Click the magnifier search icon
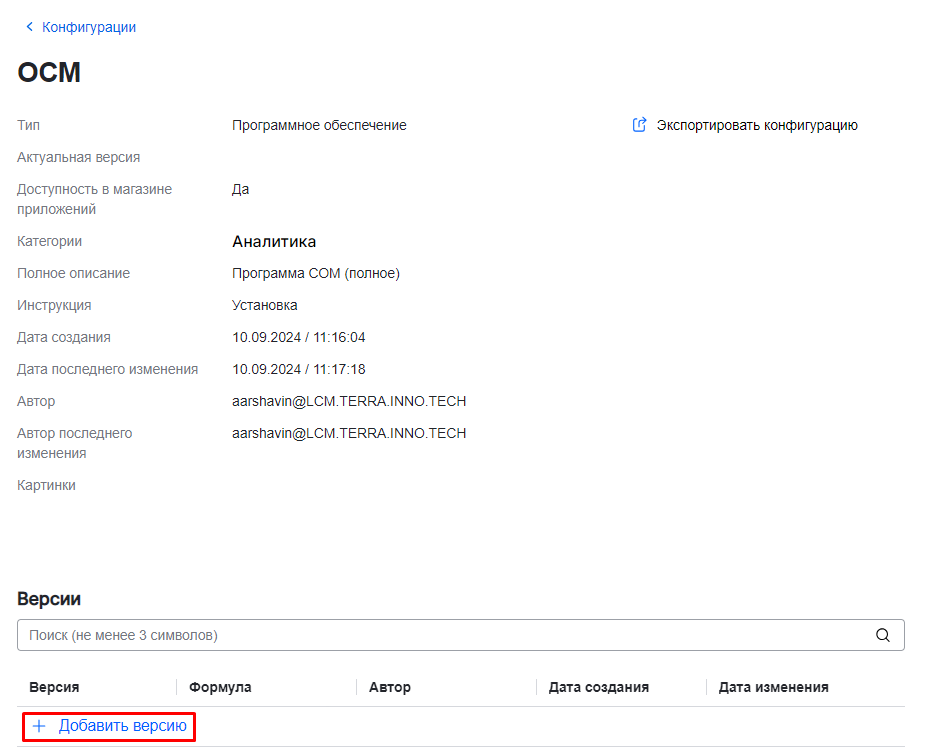 click(x=882, y=635)
